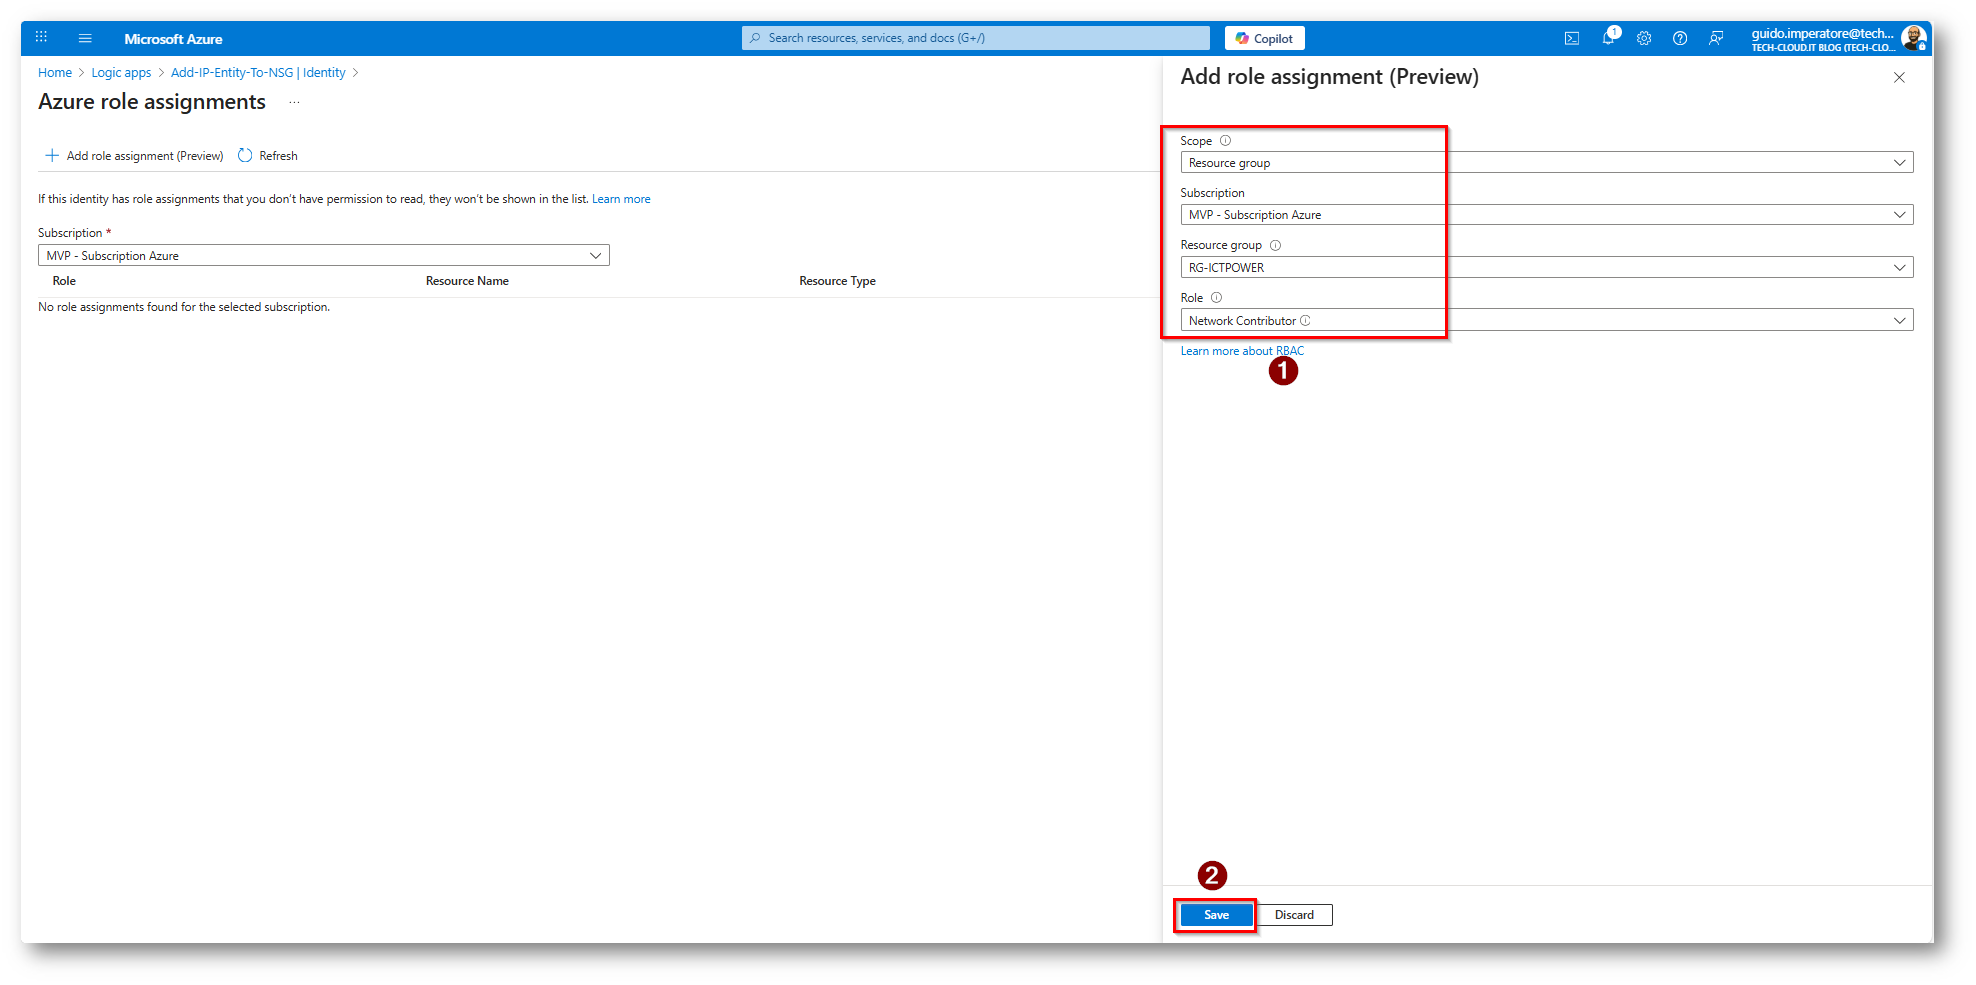Open Add-IP-Entity-To-NSG | Identity breadcrumb

258,73
